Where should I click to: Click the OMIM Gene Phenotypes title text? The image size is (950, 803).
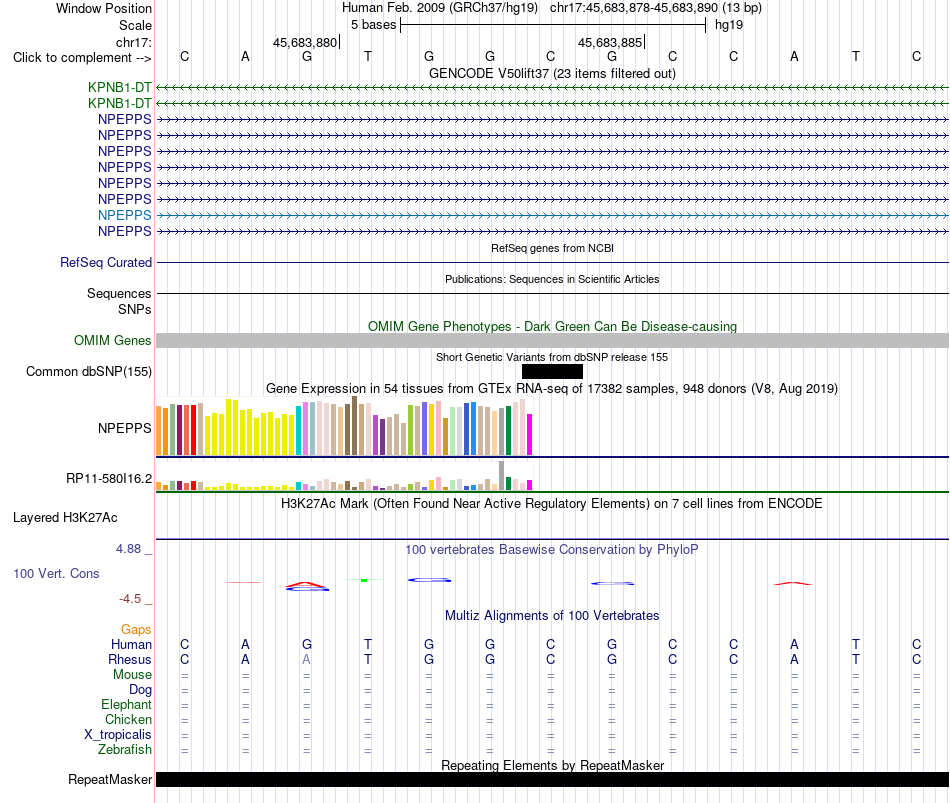pyautogui.click(x=552, y=326)
